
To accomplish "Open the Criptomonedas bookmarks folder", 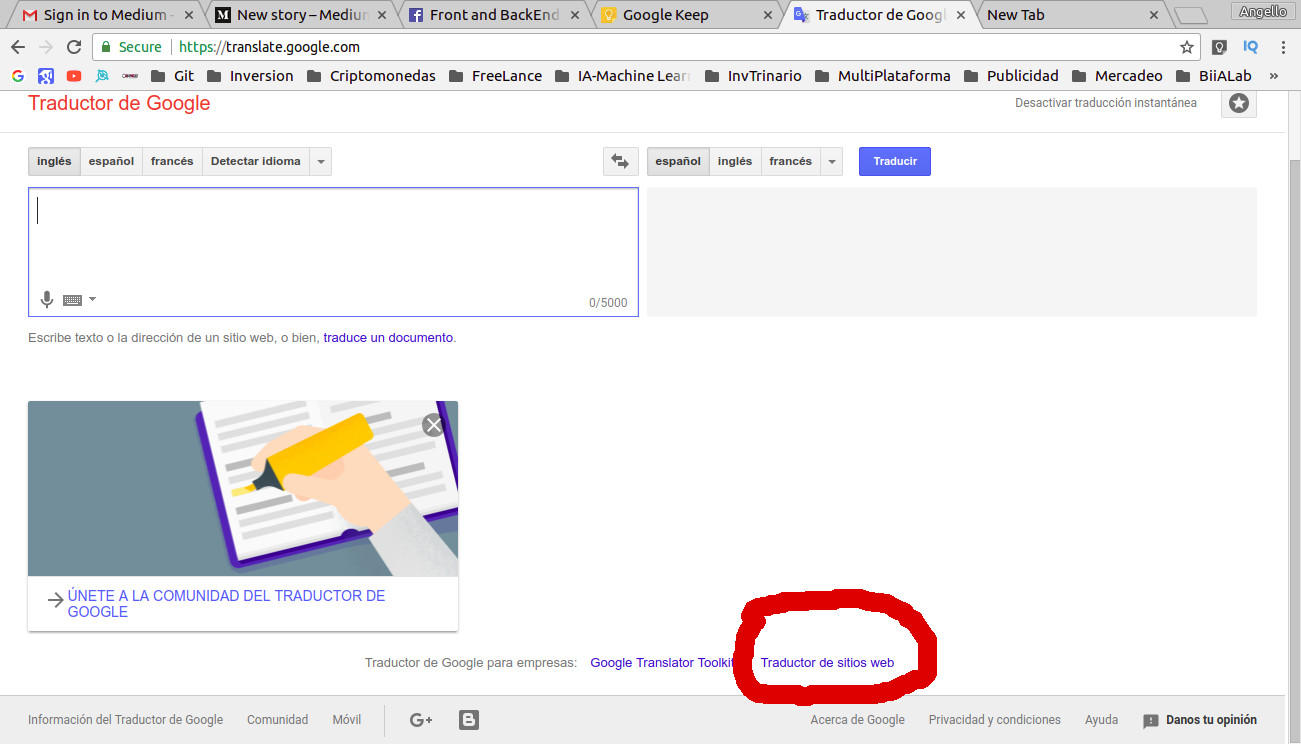I will point(371,76).
